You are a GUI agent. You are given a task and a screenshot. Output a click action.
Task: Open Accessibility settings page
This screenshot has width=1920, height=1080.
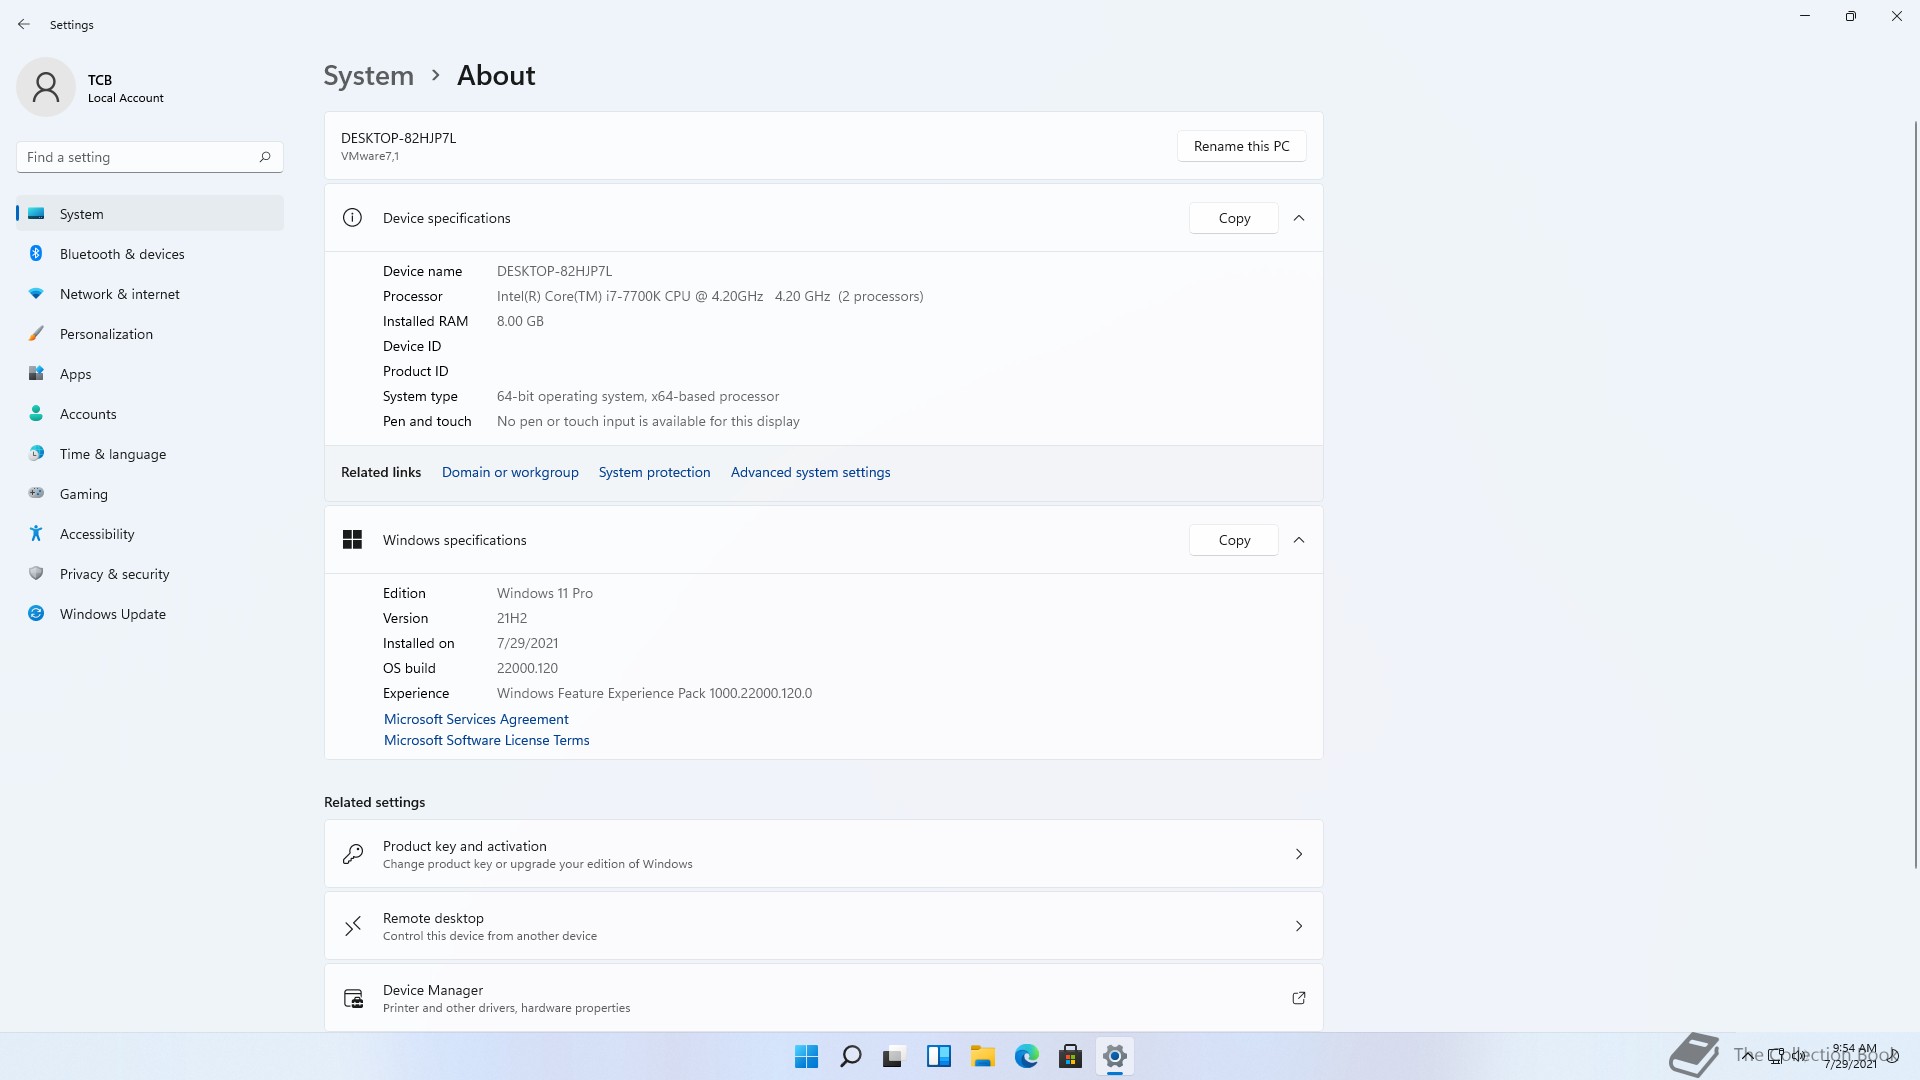click(150, 534)
